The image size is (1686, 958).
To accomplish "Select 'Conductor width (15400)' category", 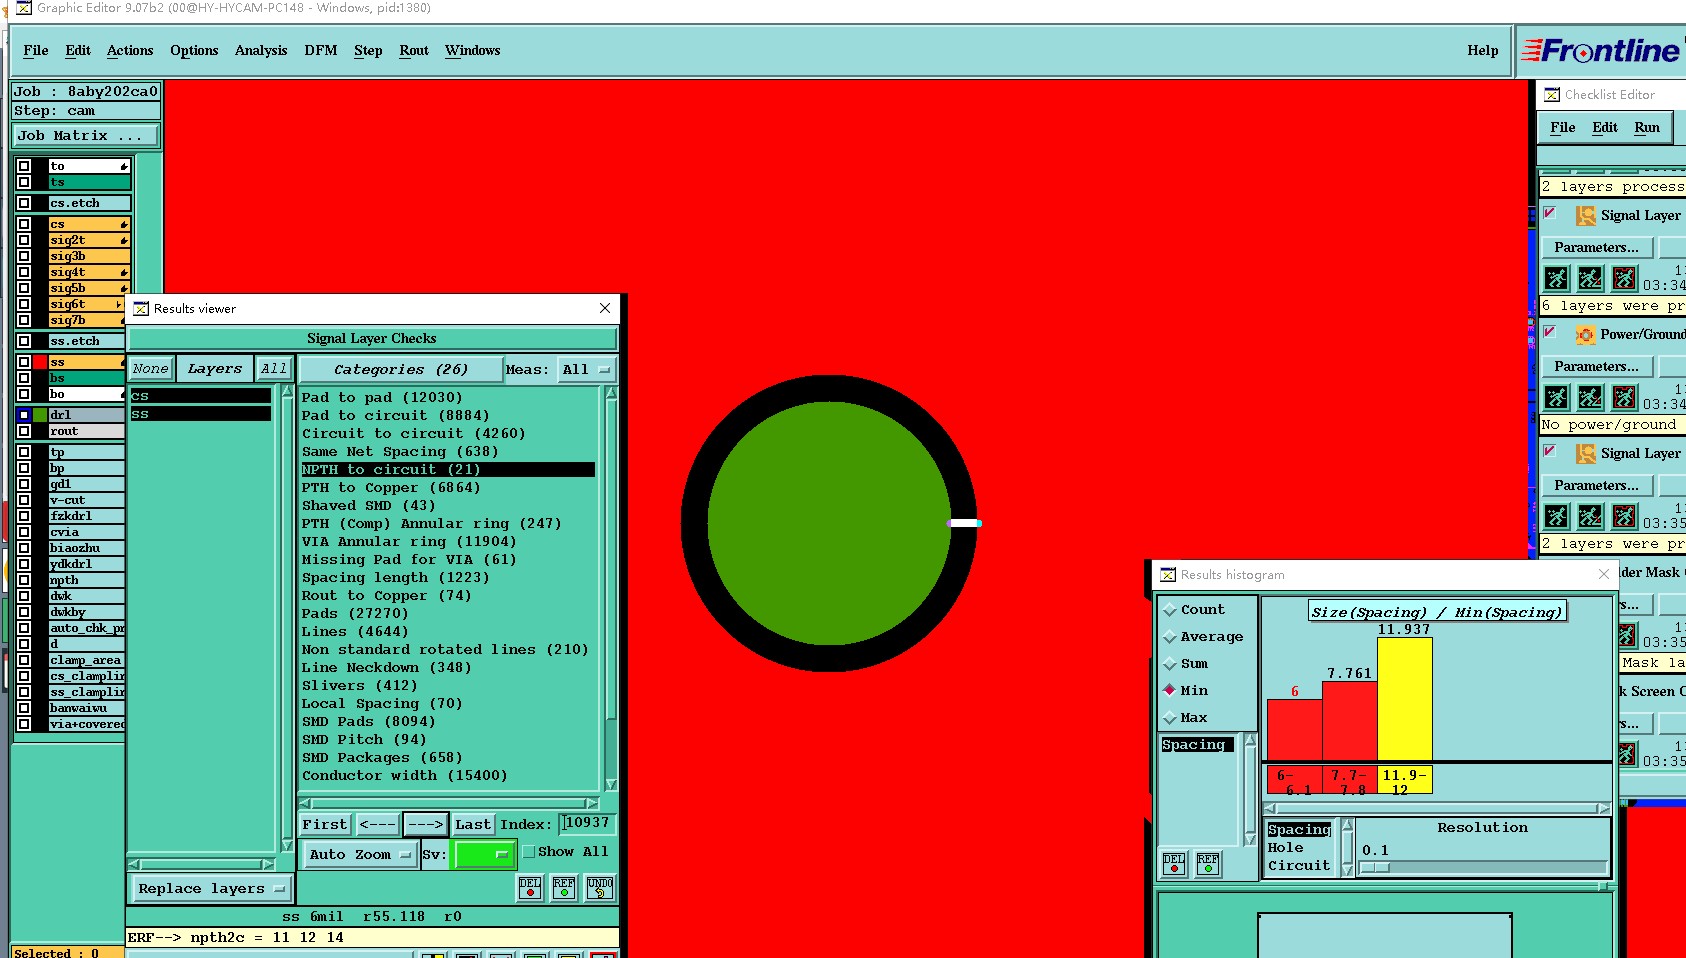I will (404, 775).
